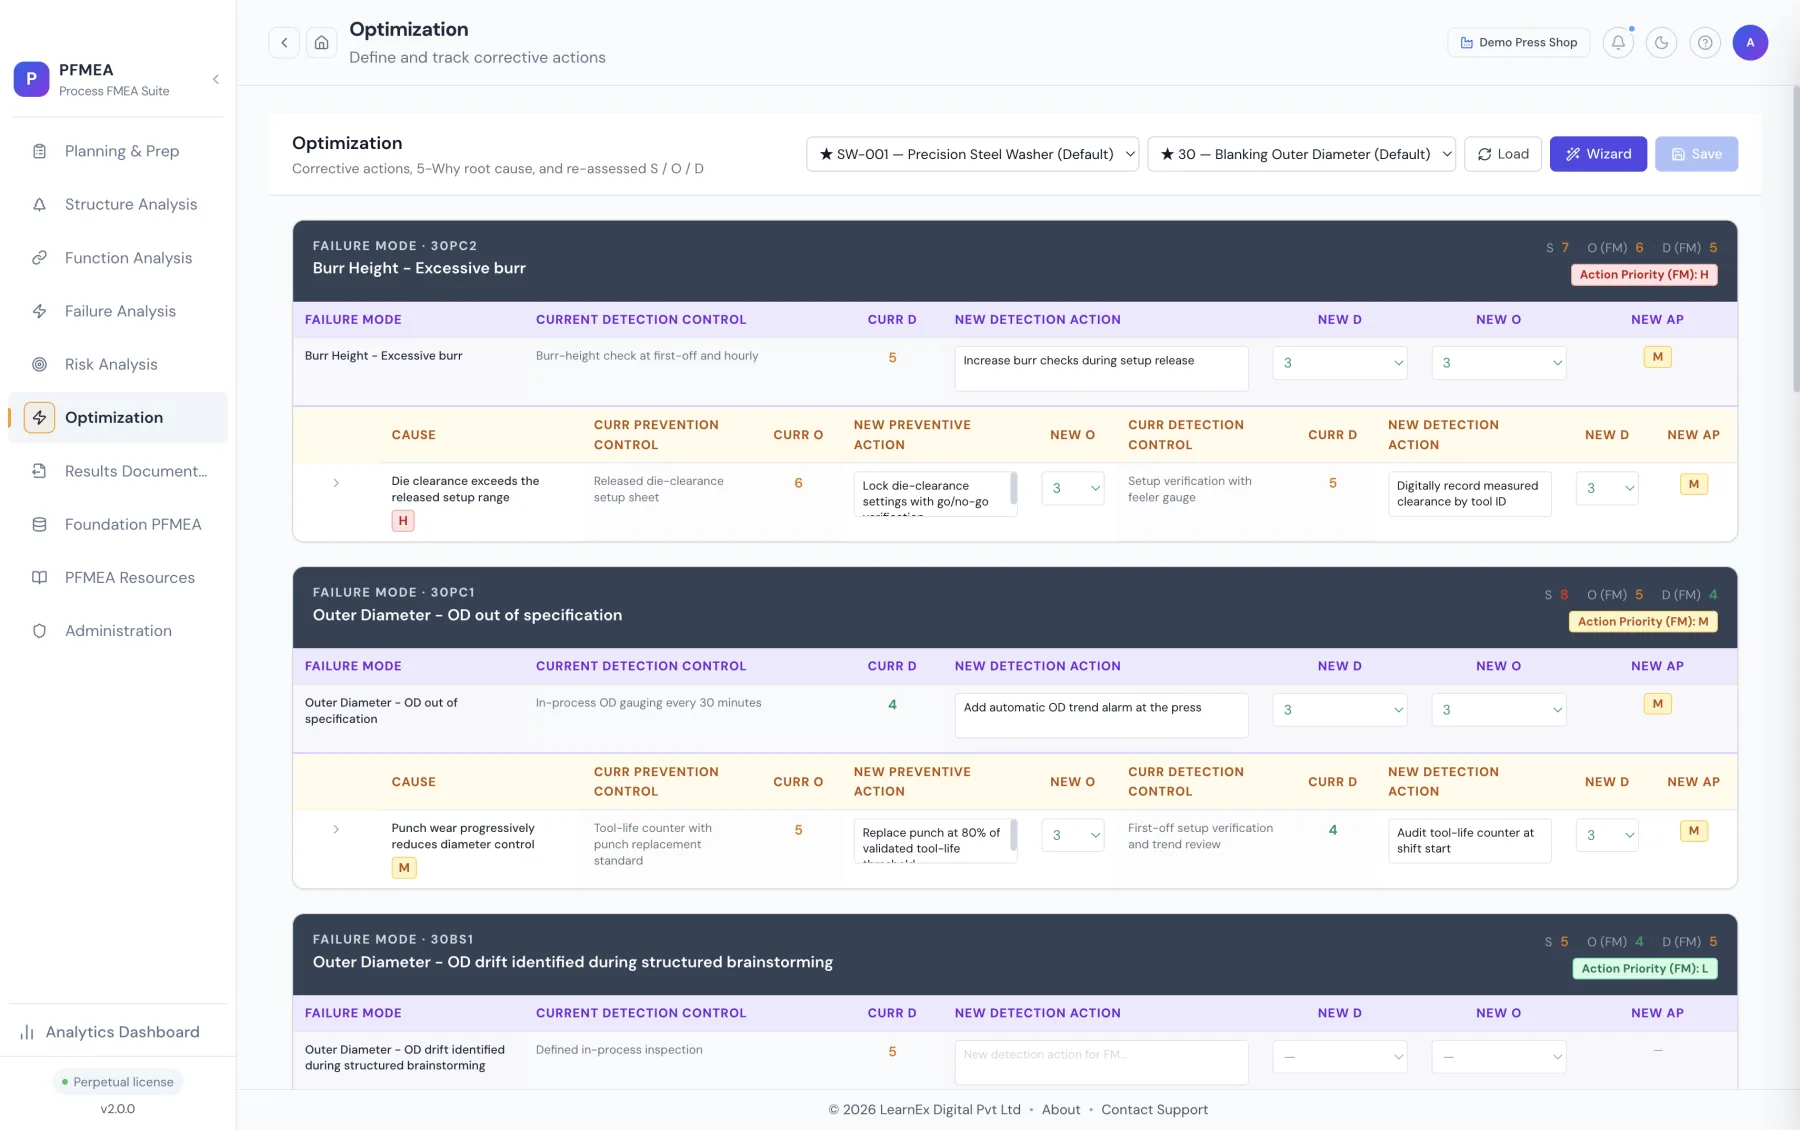The height and width of the screenshot is (1130, 1800).
Task: Edit 'Lock die-clearance settings' preventive action
Action: click(935, 494)
